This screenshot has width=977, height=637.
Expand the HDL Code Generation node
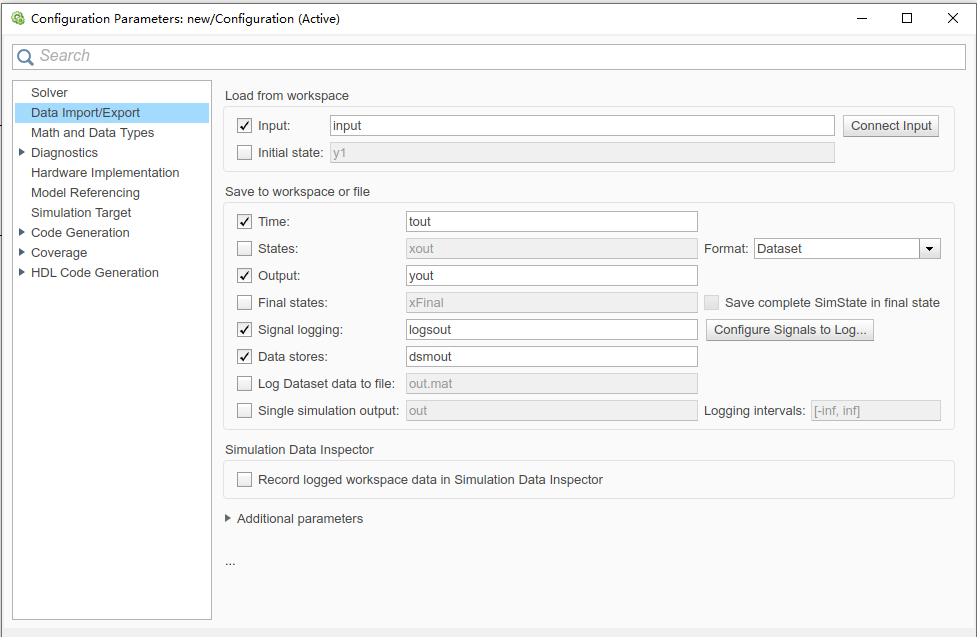point(22,273)
